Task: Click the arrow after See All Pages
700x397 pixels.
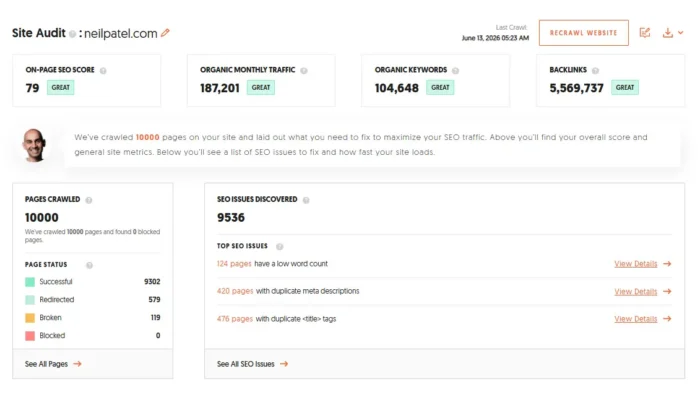Action: (77, 364)
